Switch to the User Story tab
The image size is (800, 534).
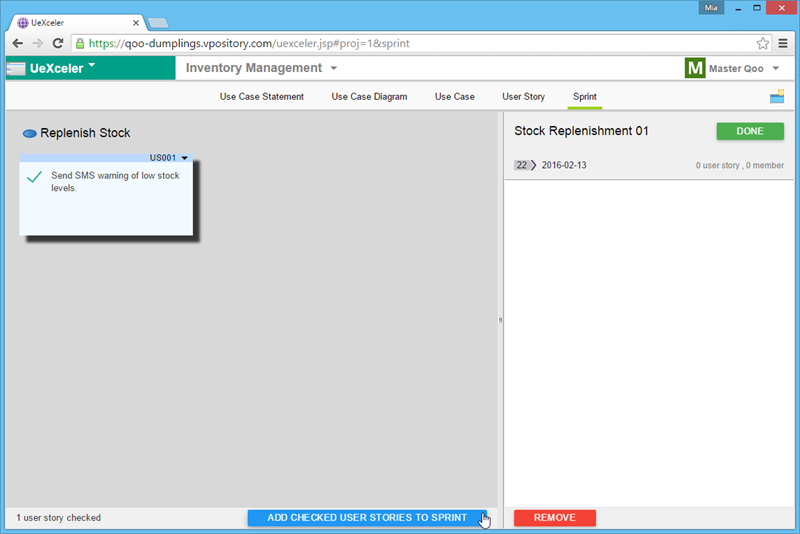pyautogui.click(x=523, y=96)
